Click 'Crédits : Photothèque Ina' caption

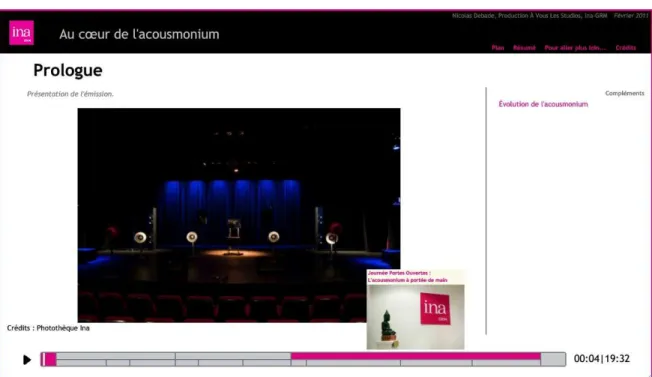48,328
